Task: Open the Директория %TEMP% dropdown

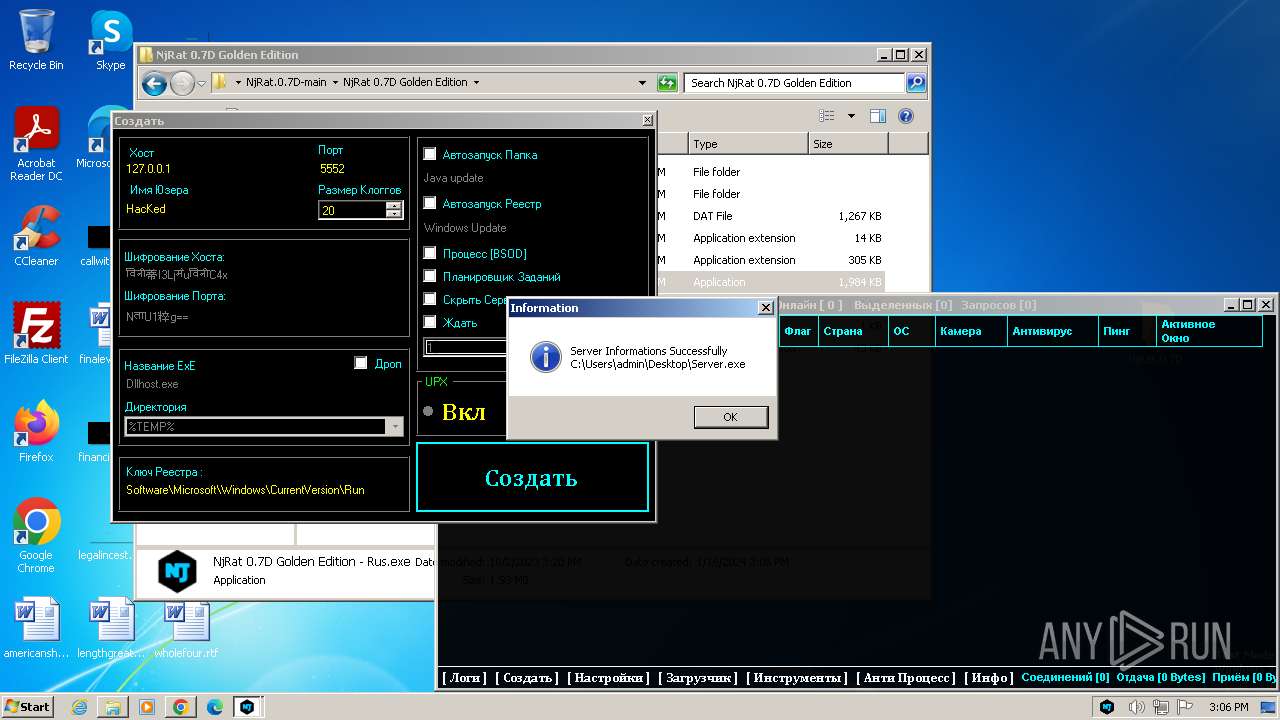Action: point(395,427)
